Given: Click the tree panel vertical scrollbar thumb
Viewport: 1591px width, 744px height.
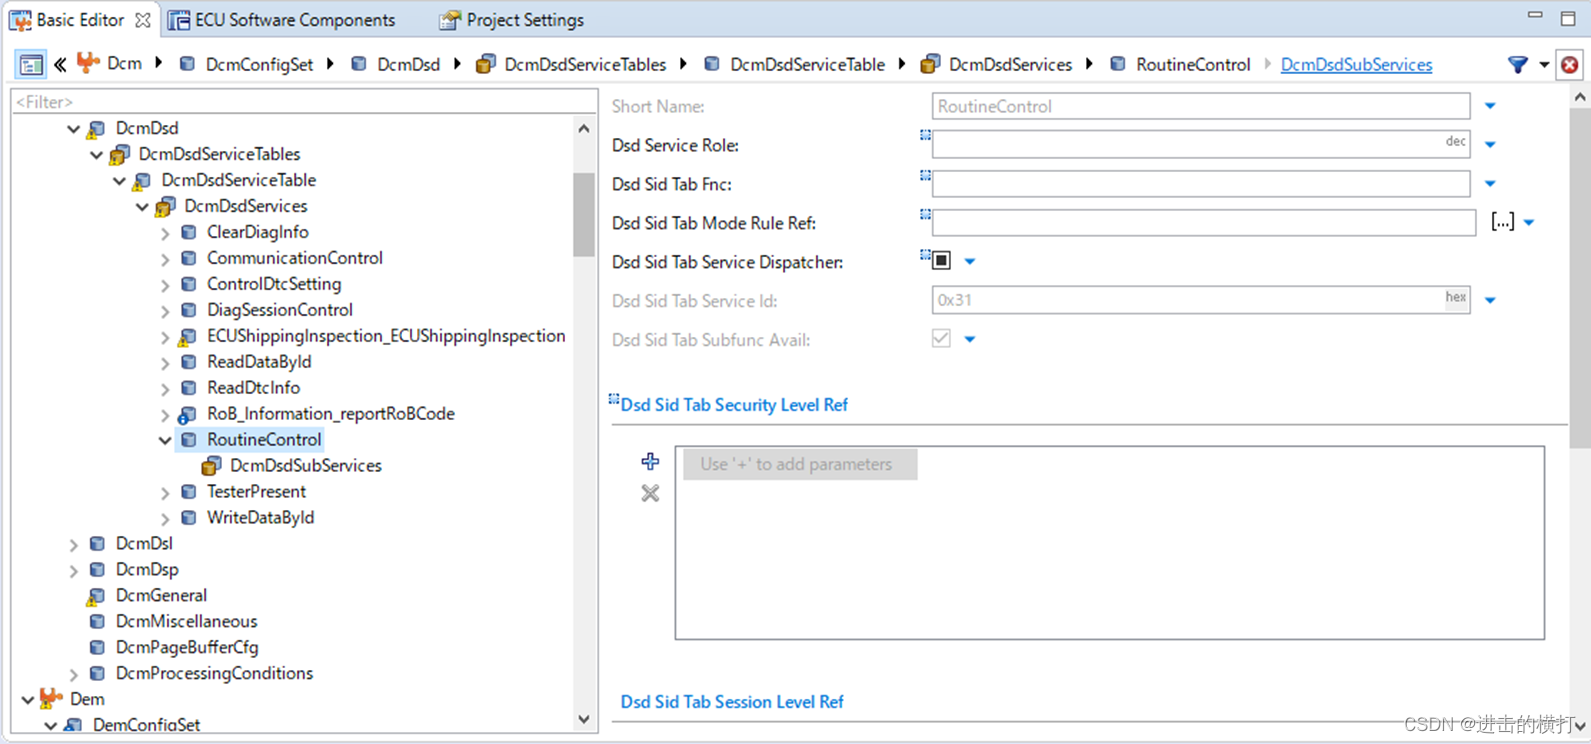Looking at the screenshot, I should (584, 214).
